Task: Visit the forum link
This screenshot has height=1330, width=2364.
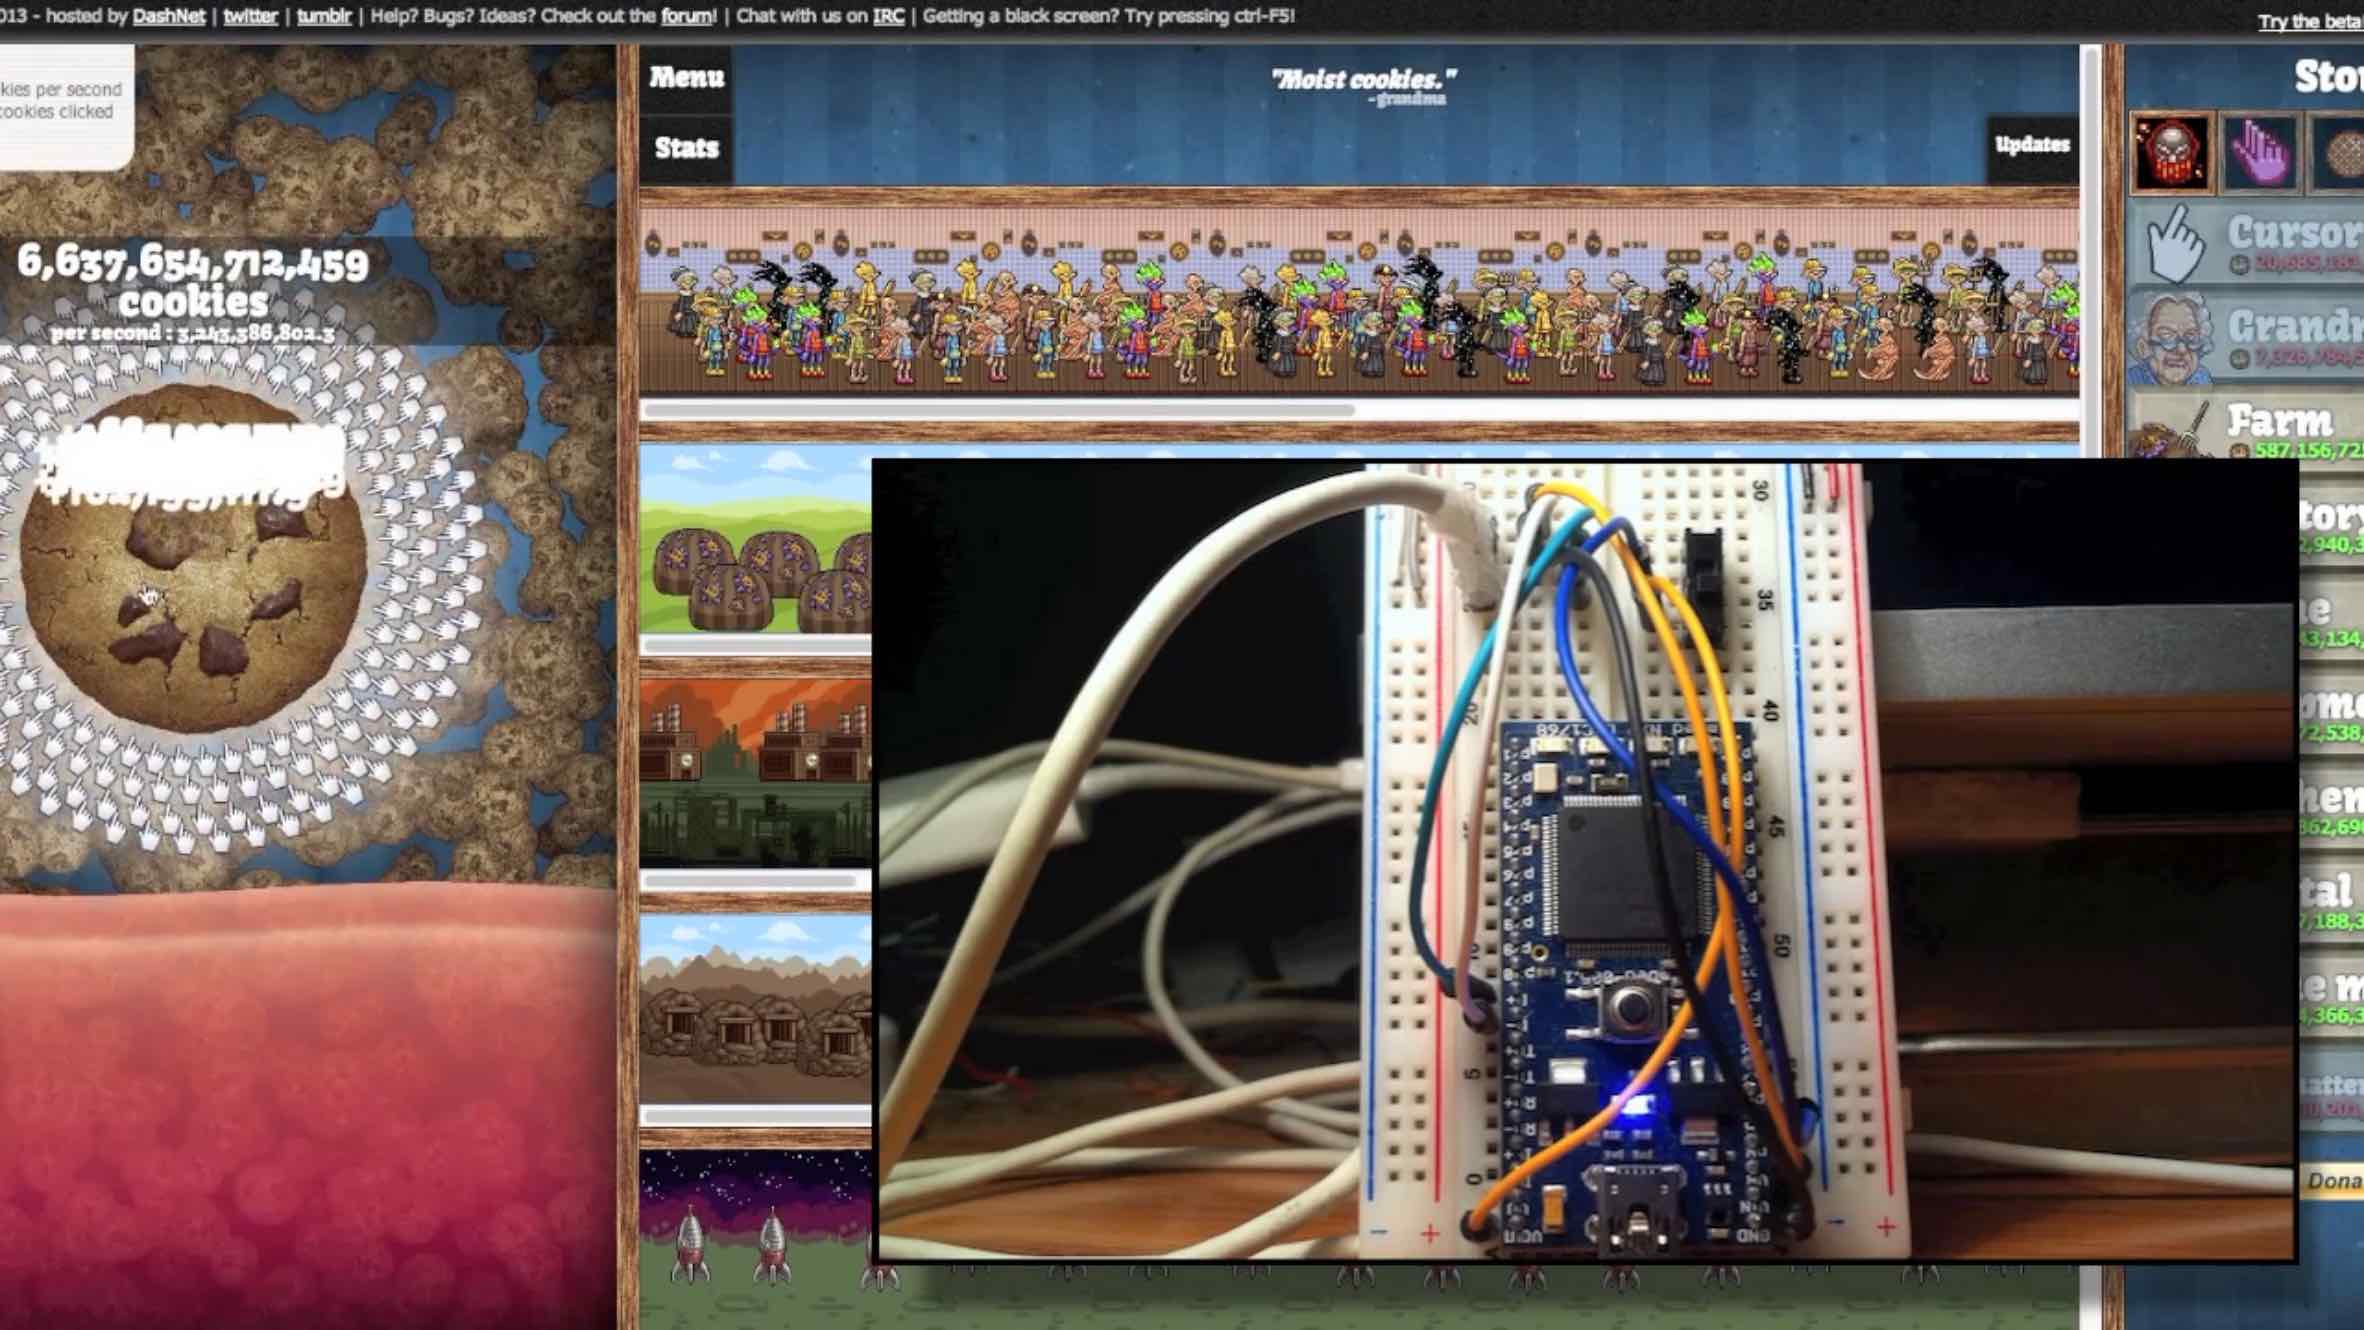Action: click(x=686, y=16)
